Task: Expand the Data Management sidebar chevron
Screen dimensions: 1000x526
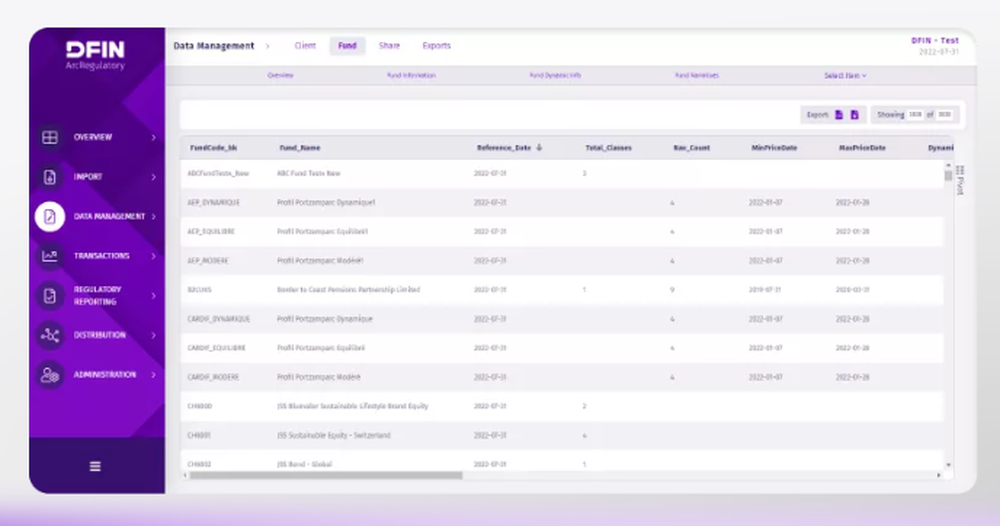Action: pyautogui.click(x=154, y=216)
